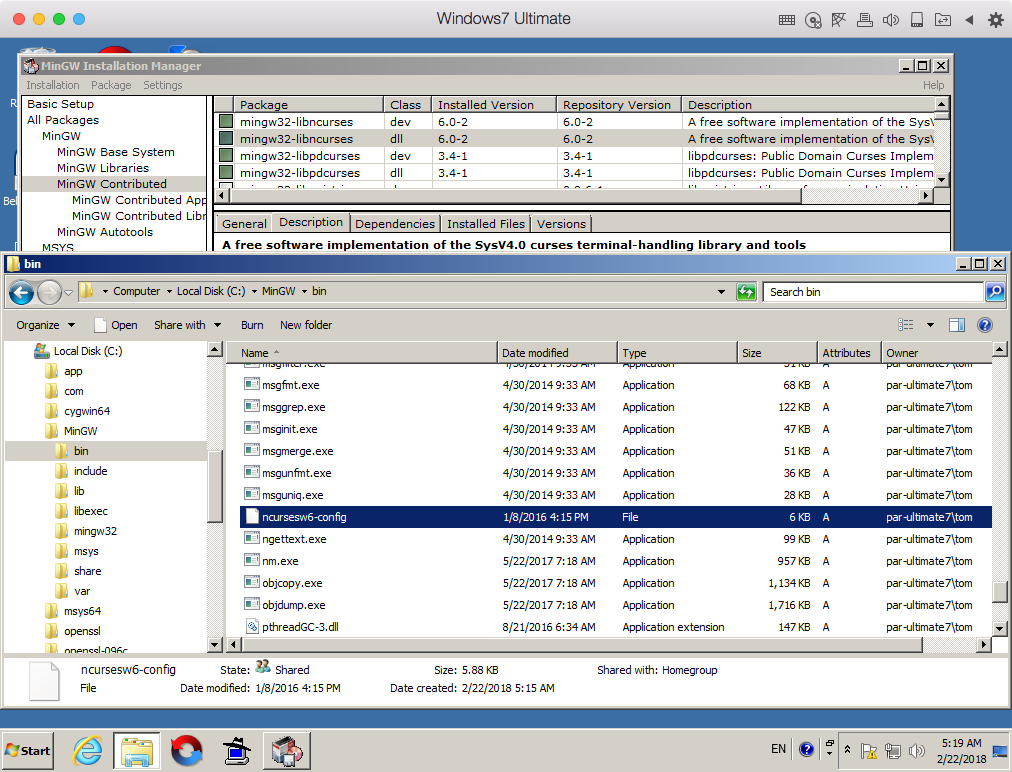Open the Installation menu in MinGW
This screenshot has width=1012, height=772.
pyautogui.click(x=53, y=85)
